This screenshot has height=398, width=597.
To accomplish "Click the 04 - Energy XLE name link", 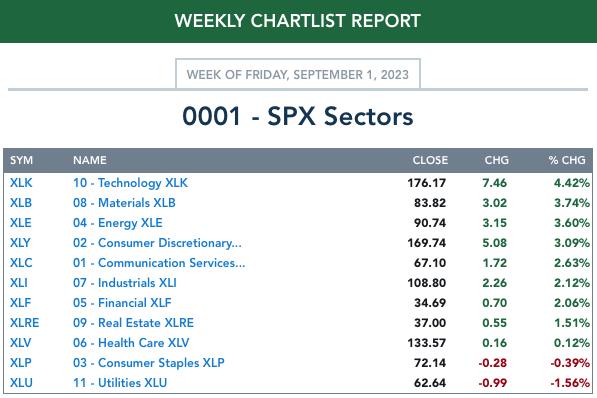I will (x=118, y=223).
